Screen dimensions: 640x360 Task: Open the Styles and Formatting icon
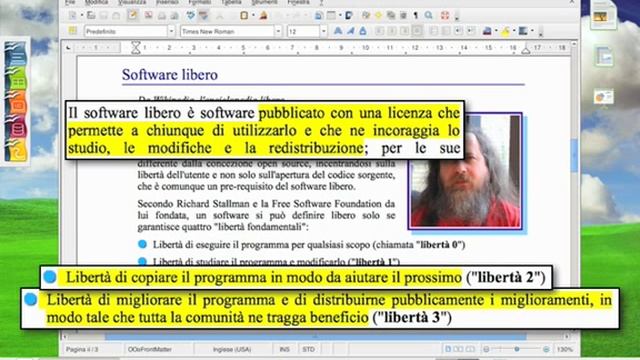[x=73, y=31]
